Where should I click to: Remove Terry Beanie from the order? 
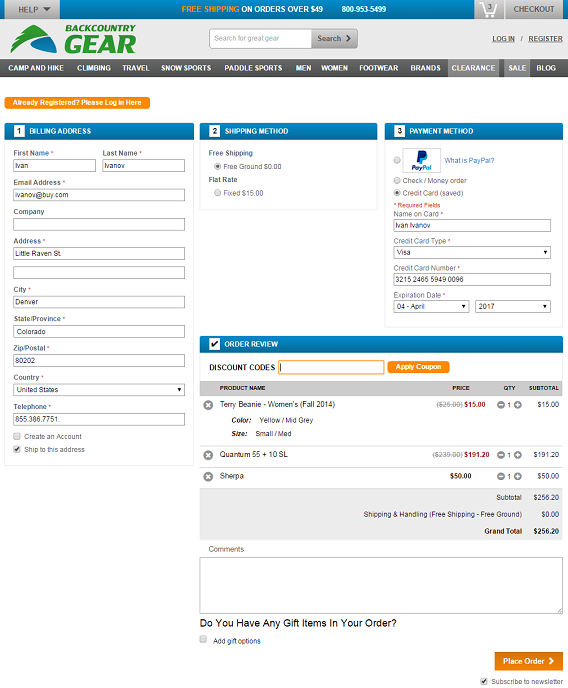[x=208, y=405]
